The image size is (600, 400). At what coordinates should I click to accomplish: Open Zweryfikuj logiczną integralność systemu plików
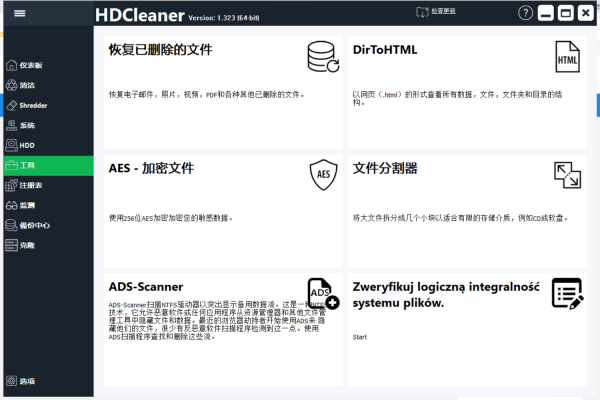click(446, 295)
